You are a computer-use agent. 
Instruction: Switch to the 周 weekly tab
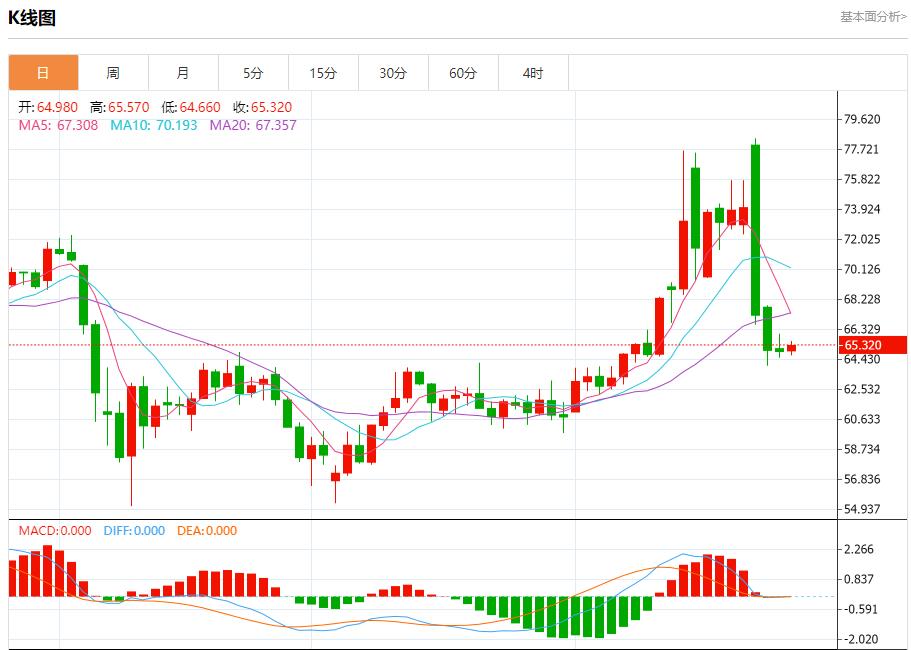(113, 73)
